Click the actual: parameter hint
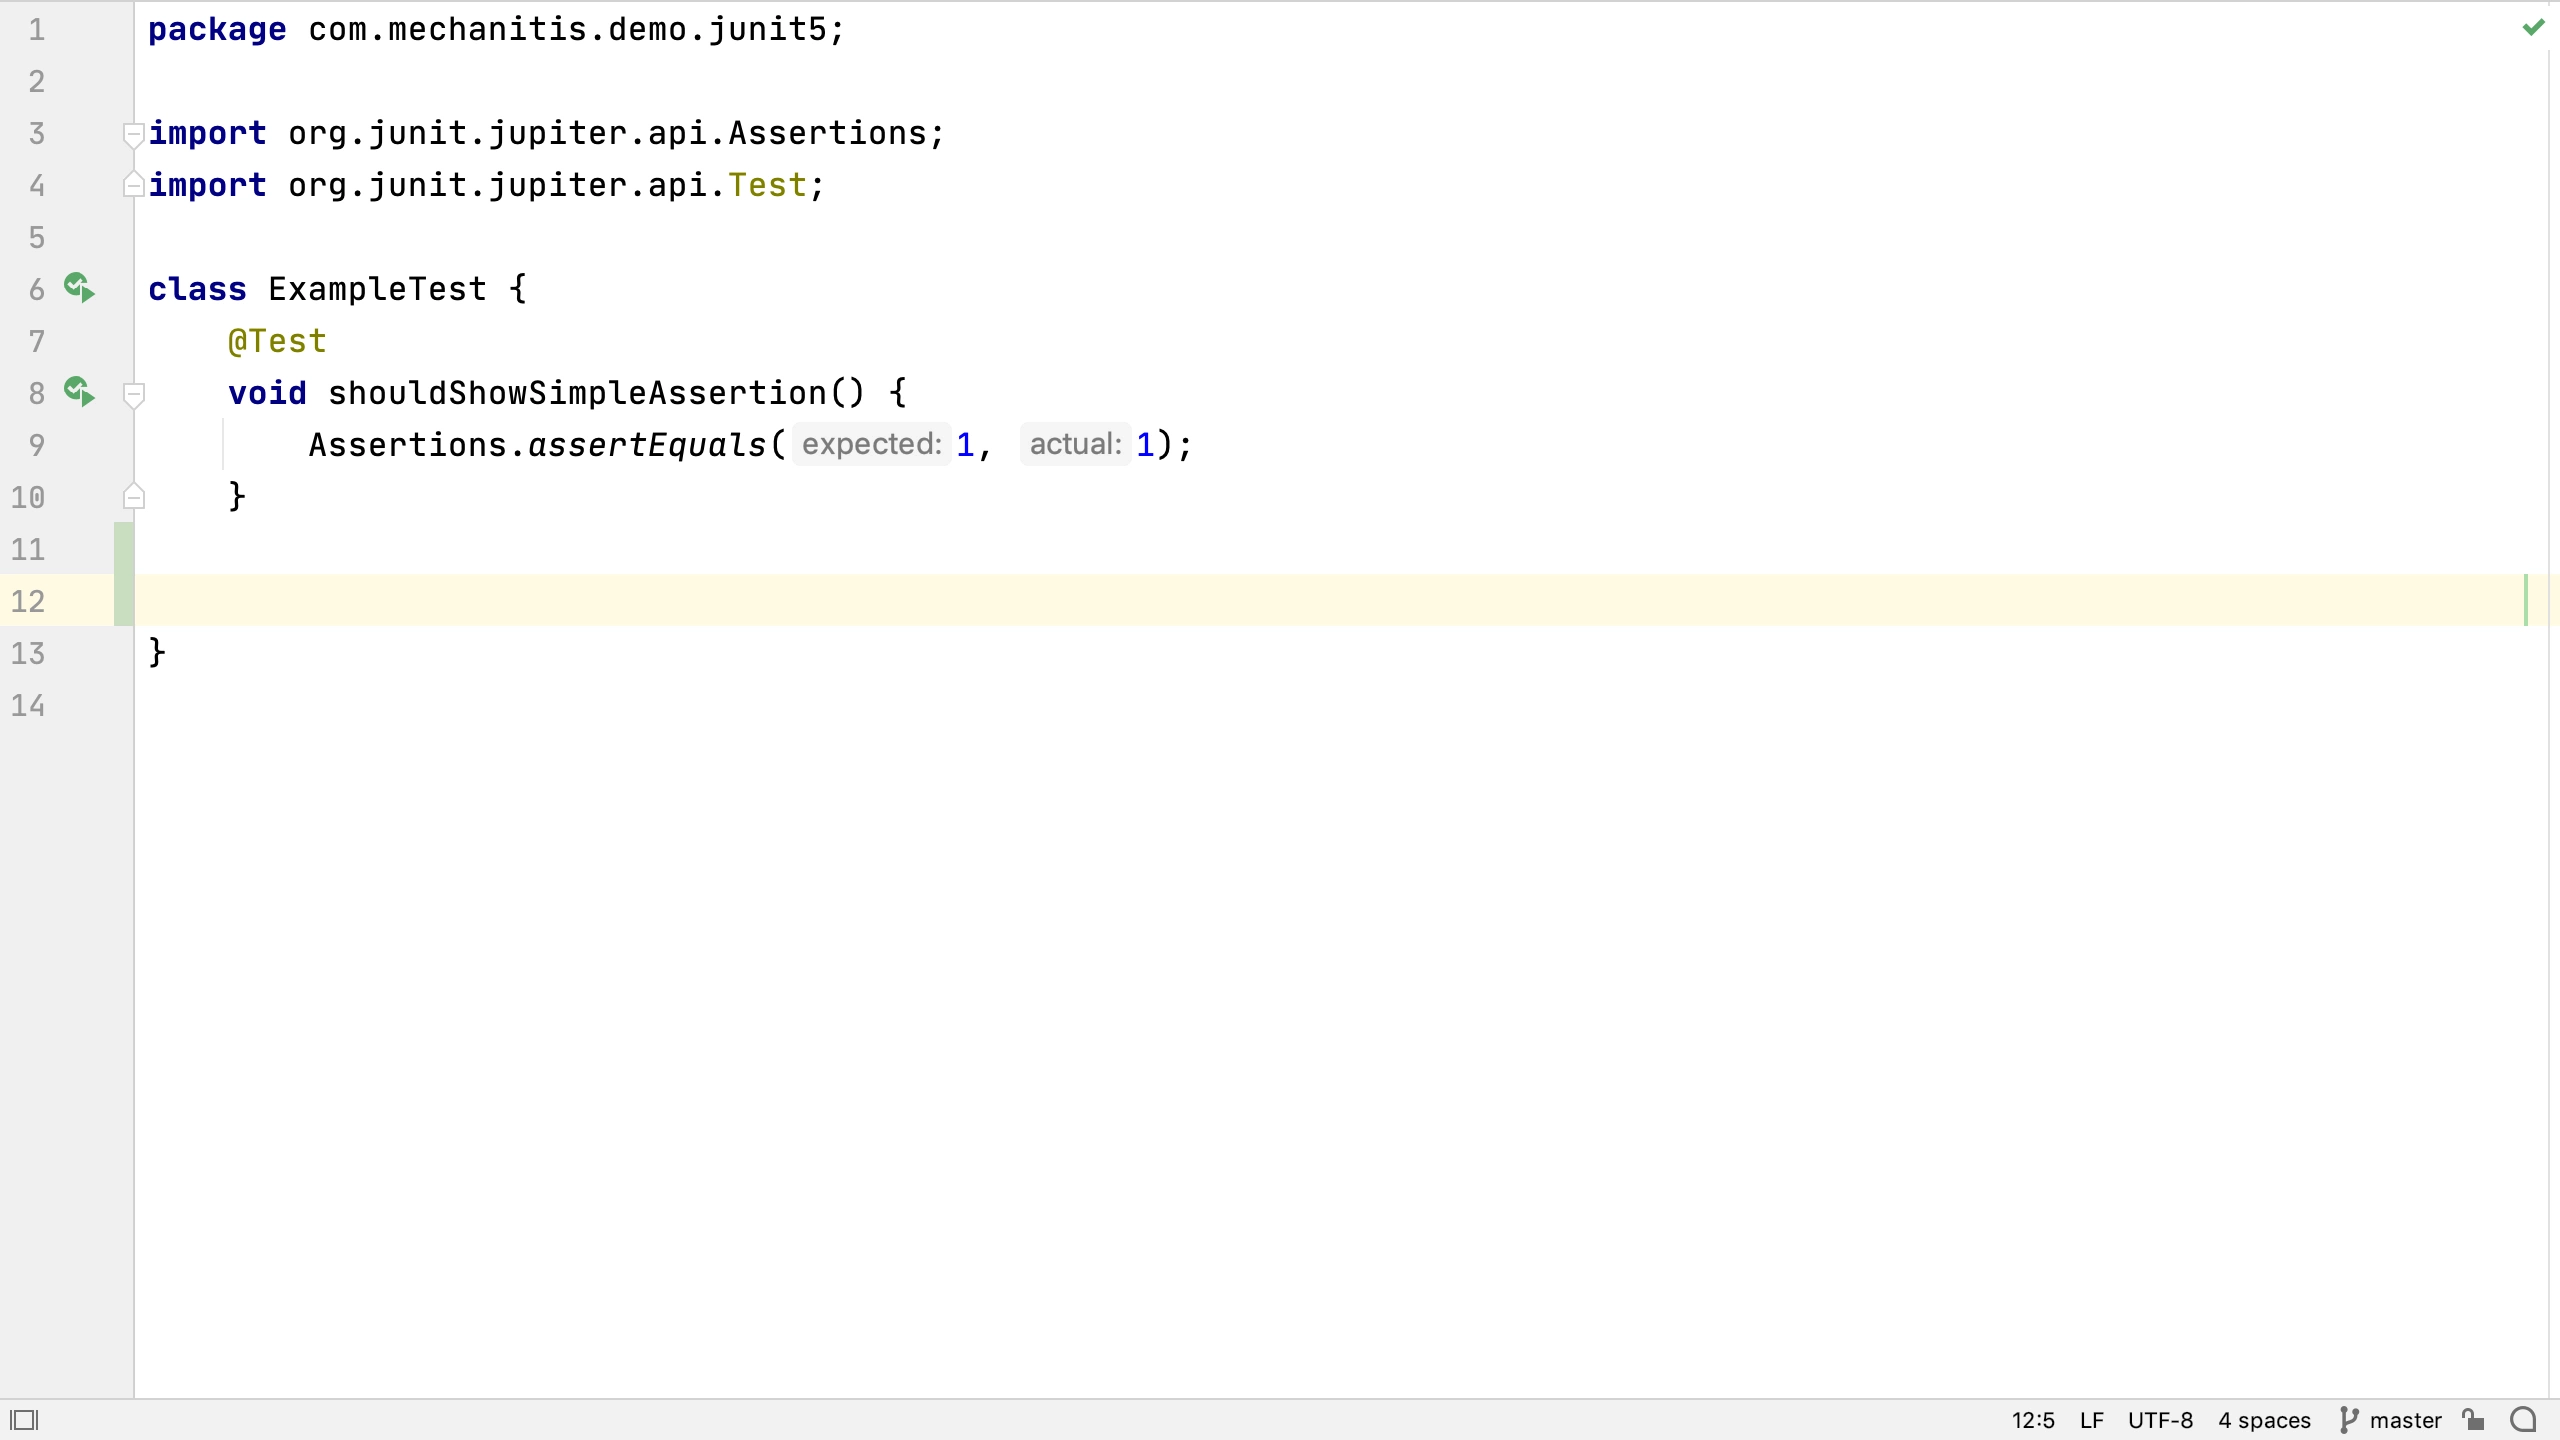2560x1440 pixels. pyautogui.click(x=1075, y=444)
